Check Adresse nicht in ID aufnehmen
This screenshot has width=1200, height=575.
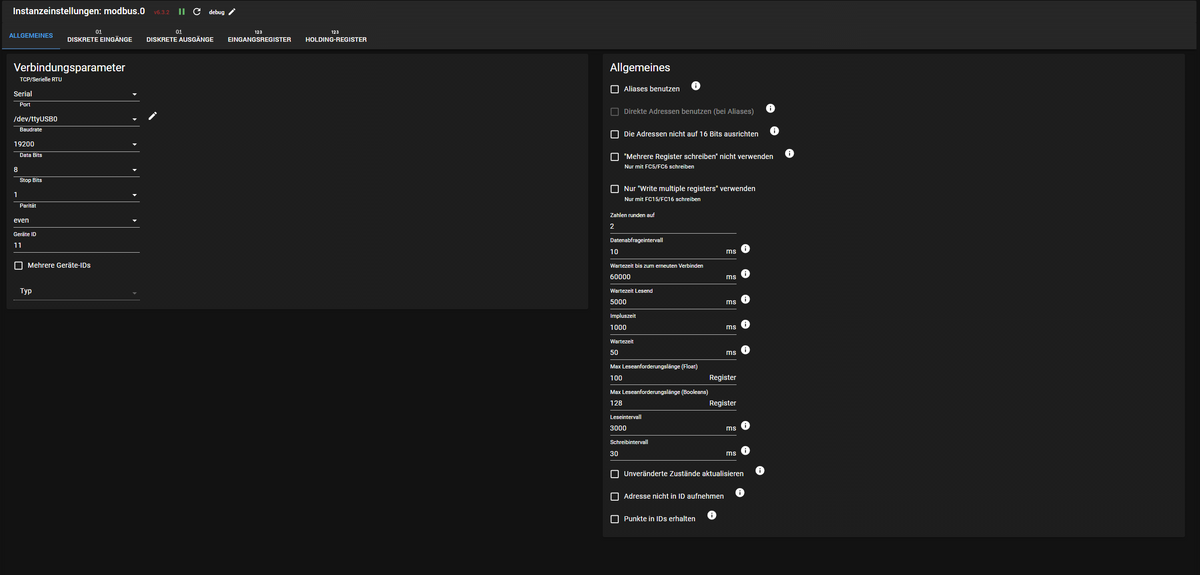click(615, 497)
